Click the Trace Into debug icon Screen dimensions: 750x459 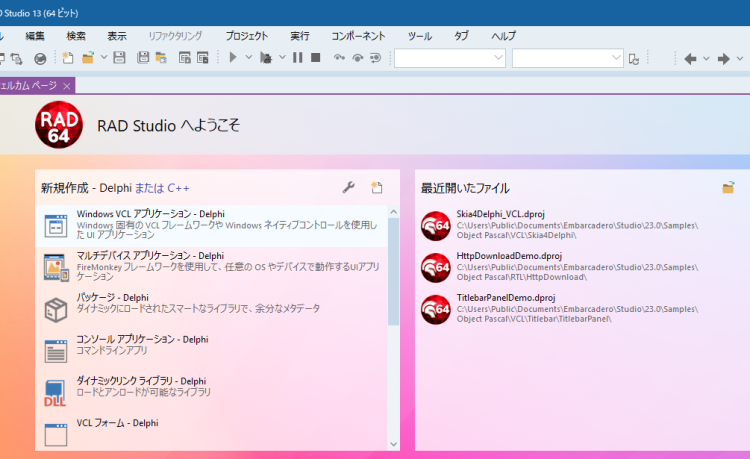click(339, 58)
